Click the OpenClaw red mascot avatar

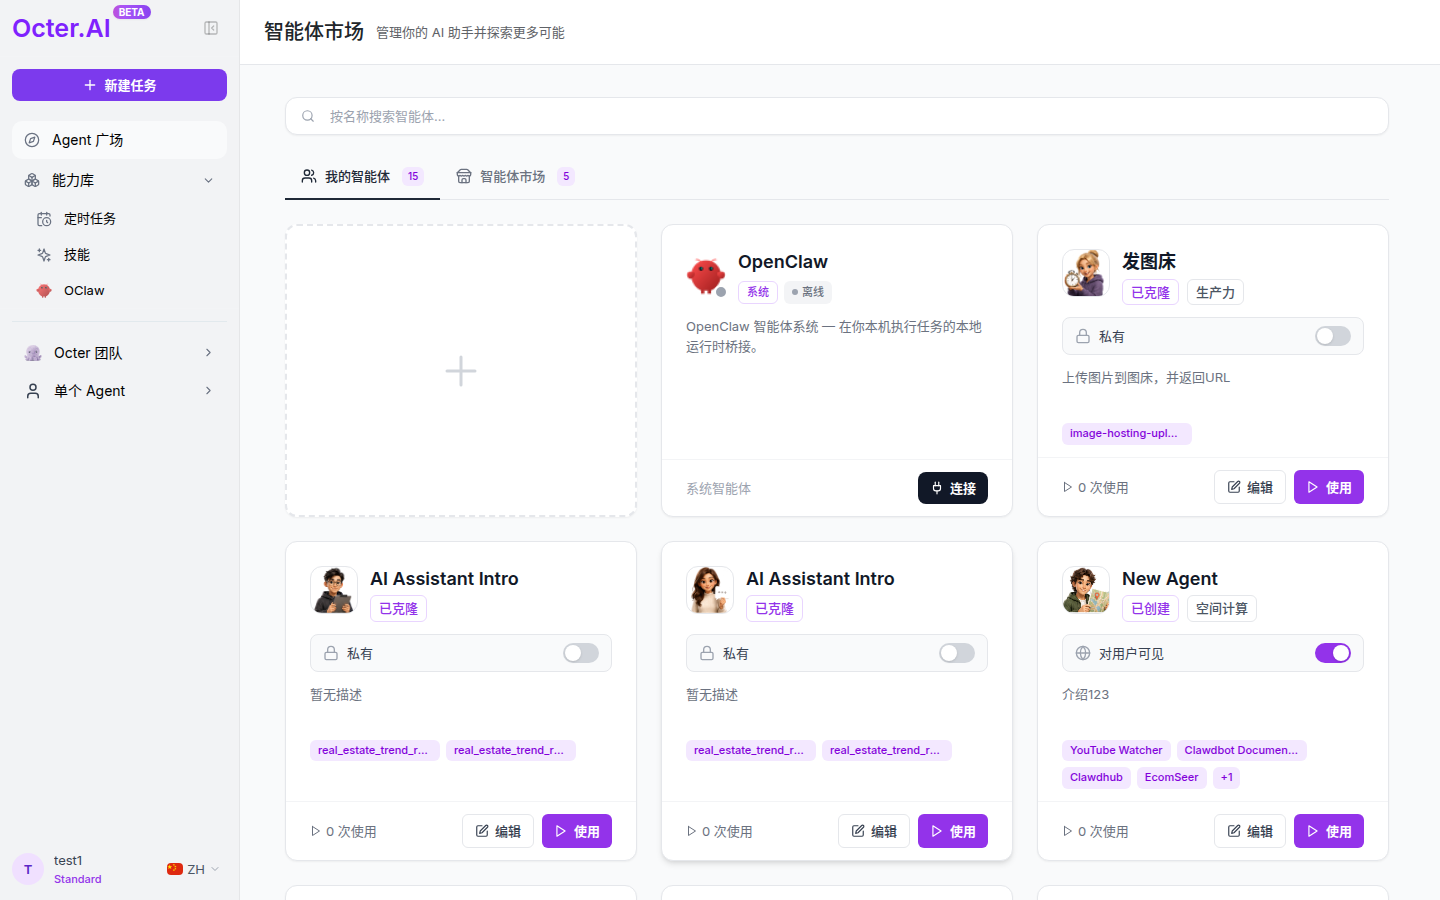click(x=706, y=276)
